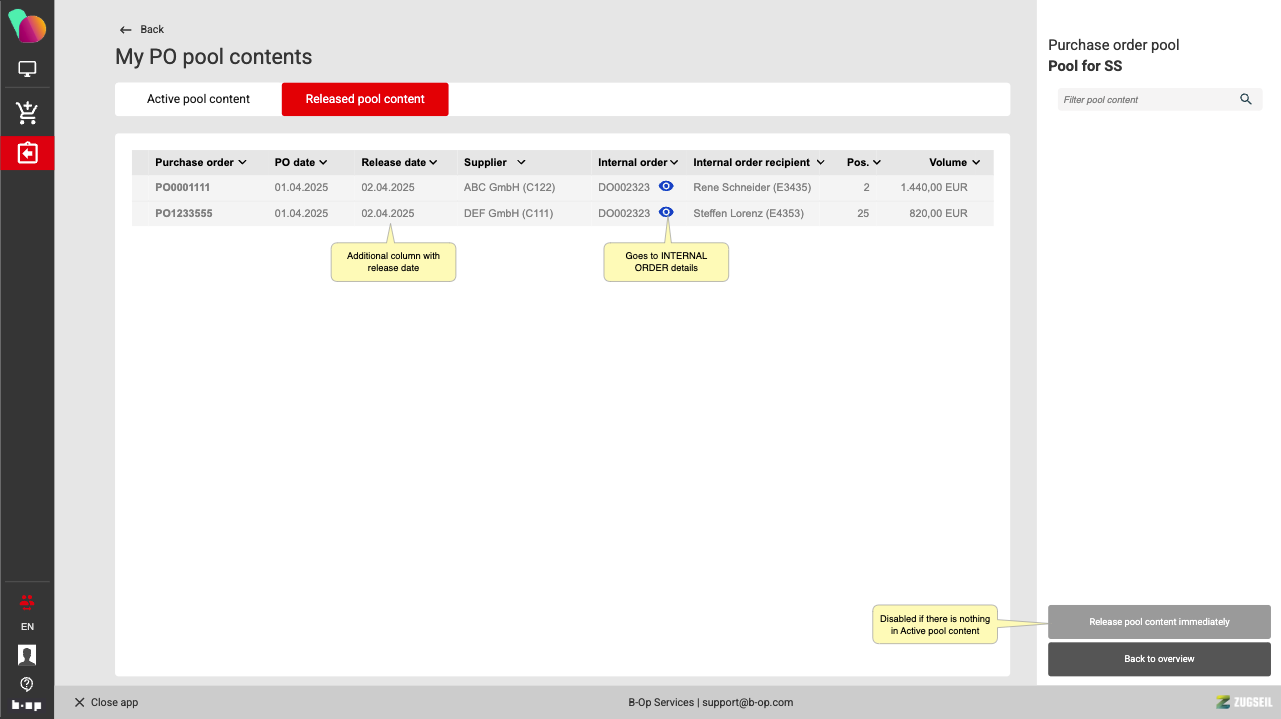Click the eye icon in the PO1233555 row
This screenshot has height=719, width=1281.
[x=666, y=212]
